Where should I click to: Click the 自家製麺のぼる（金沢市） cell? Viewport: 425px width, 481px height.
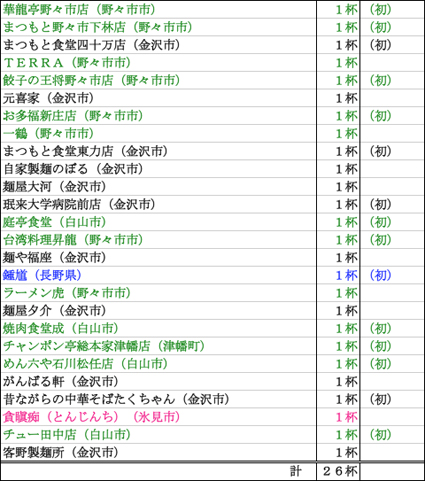(73, 169)
